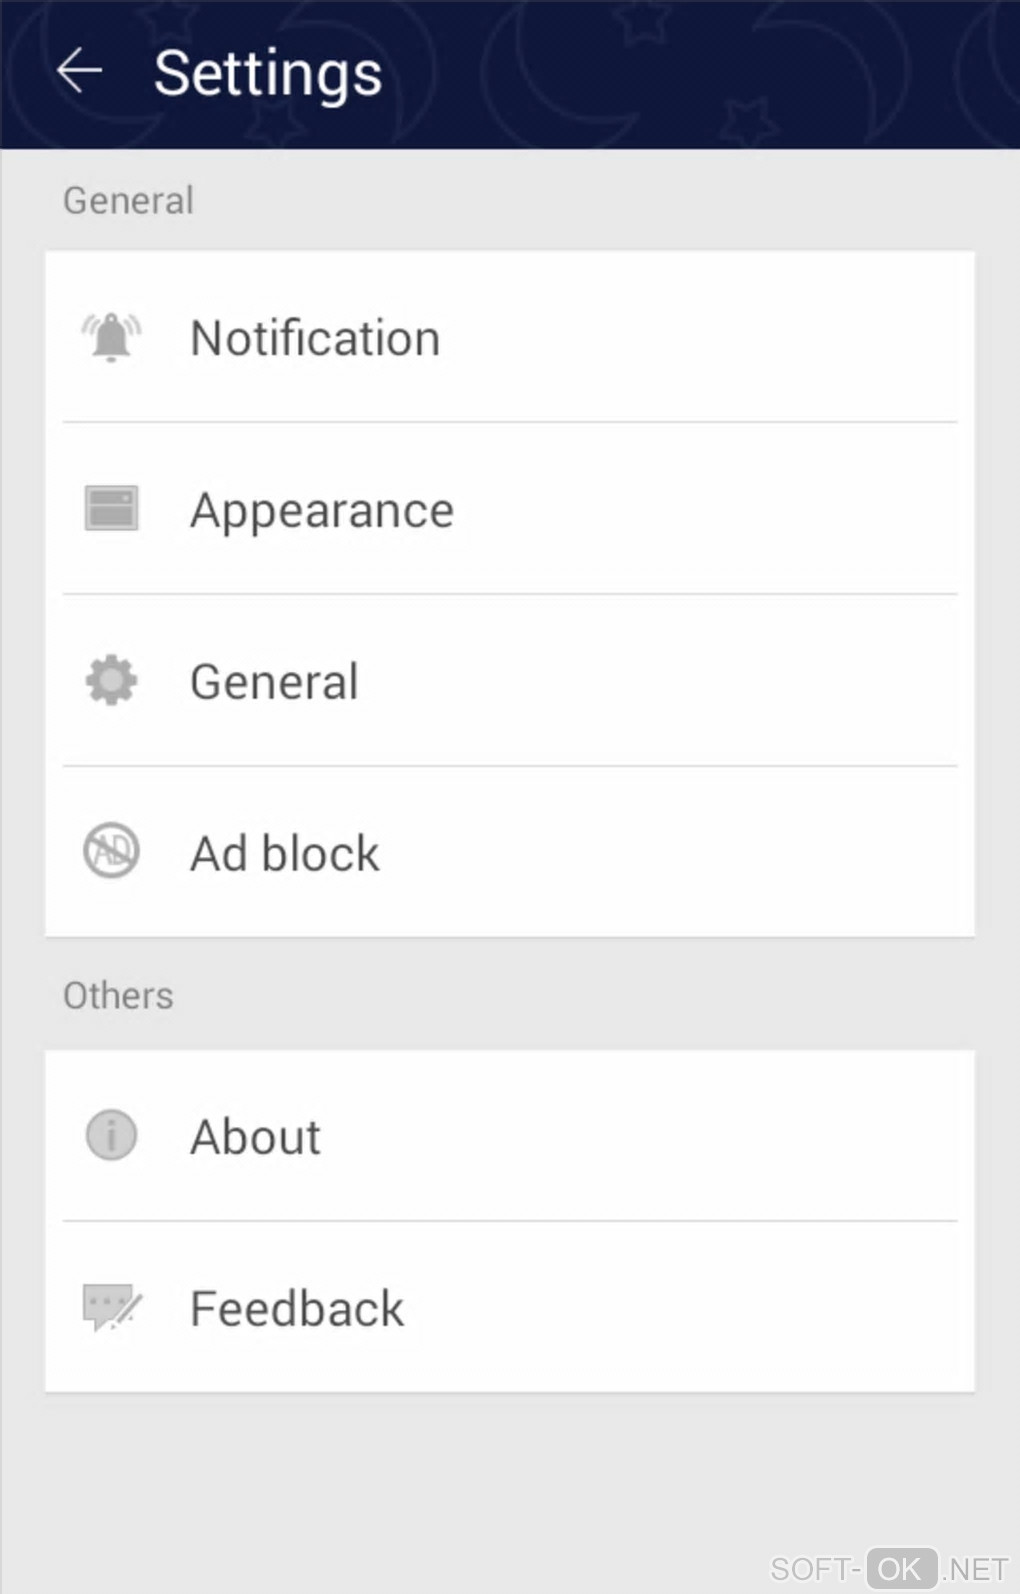Open the Feedback text label
The image size is (1020, 1594).
coord(297,1309)
